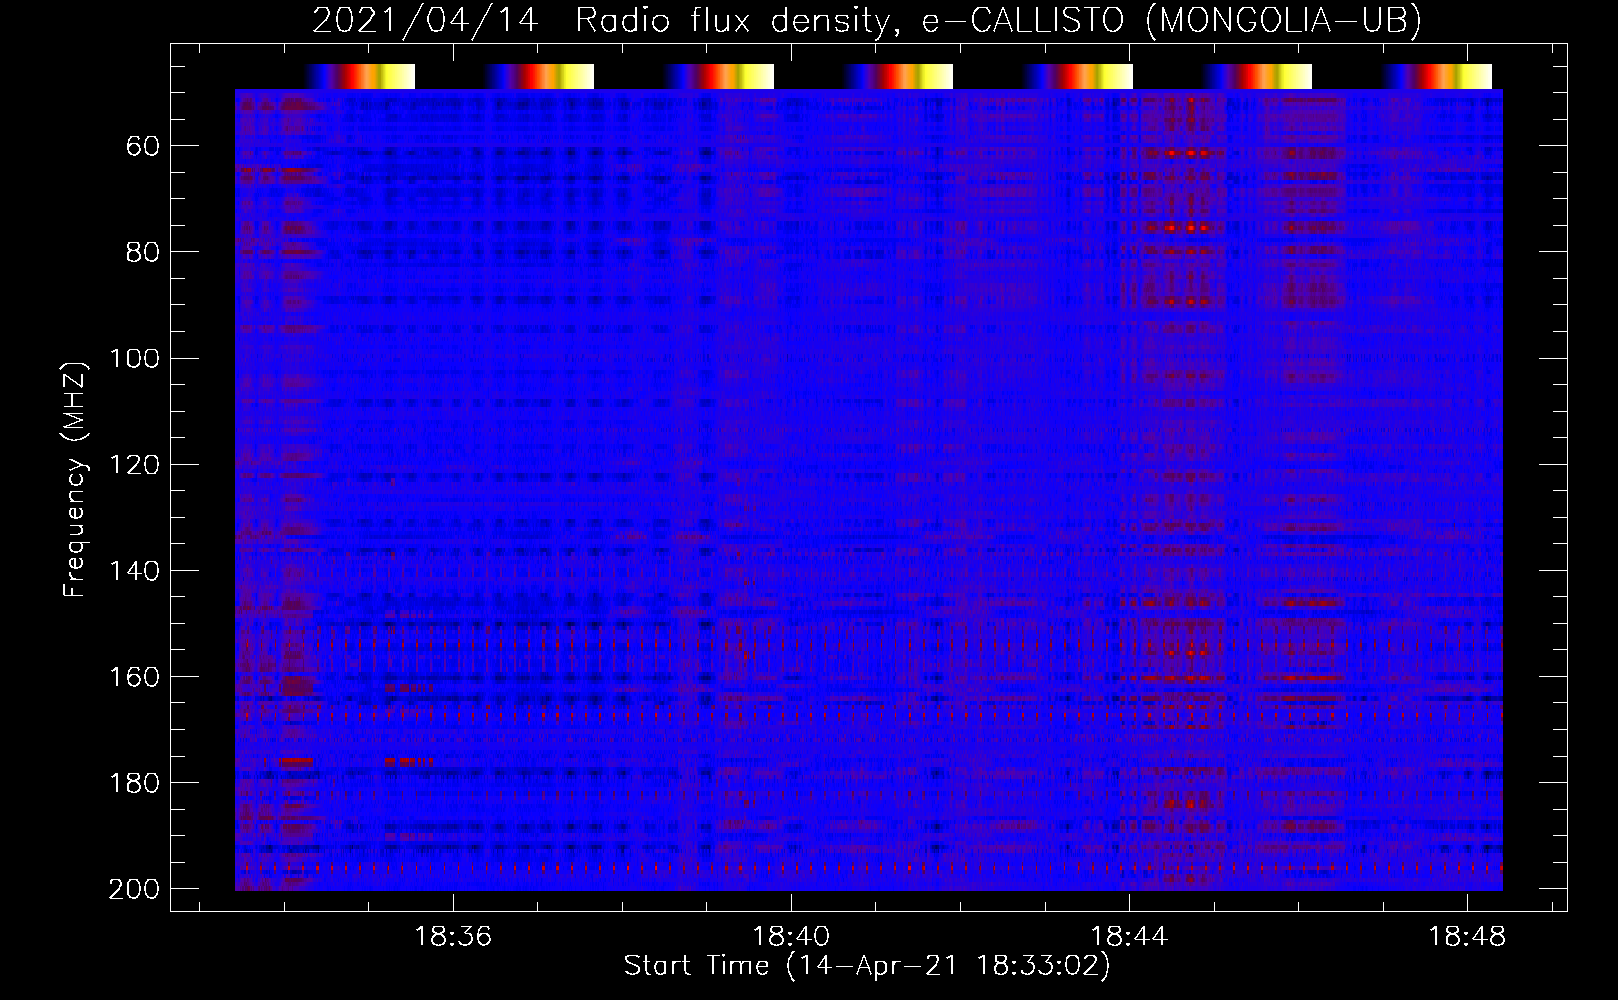Screen dimensions: 1618x1000
Task: Click the 'Start Time (14-Apr-21 18:33:02)' label
Action: 867,966
